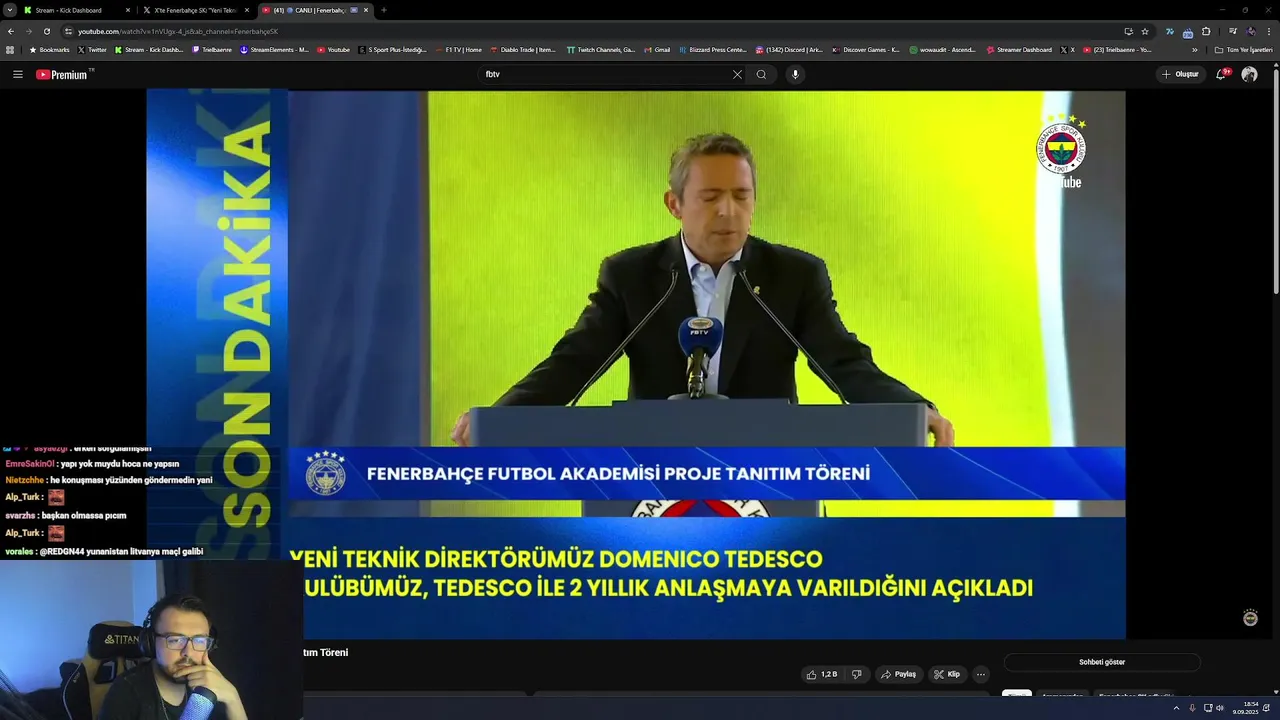View site information icon in address bar
The image size is (1280, 720).
(68, 31)
